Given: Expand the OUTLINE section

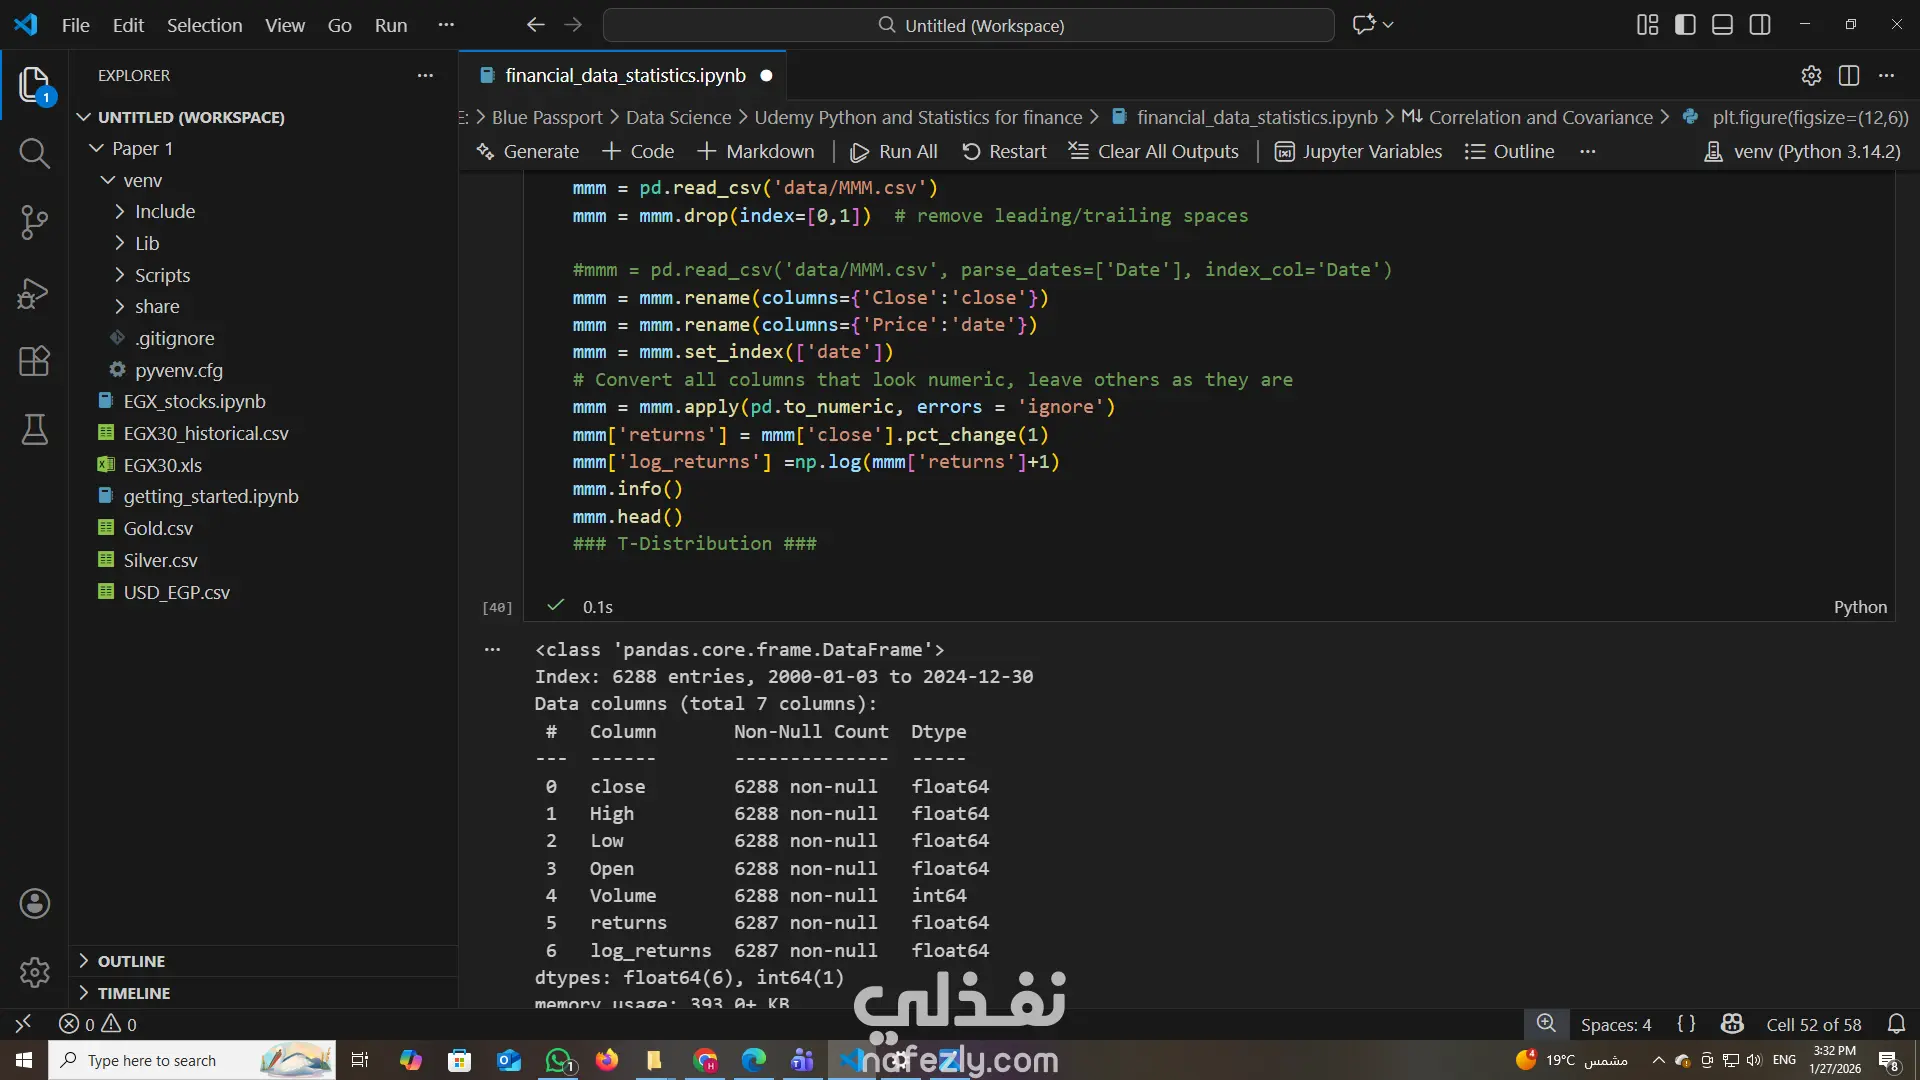Looking at the screenshot, I should tap(131, 961).
